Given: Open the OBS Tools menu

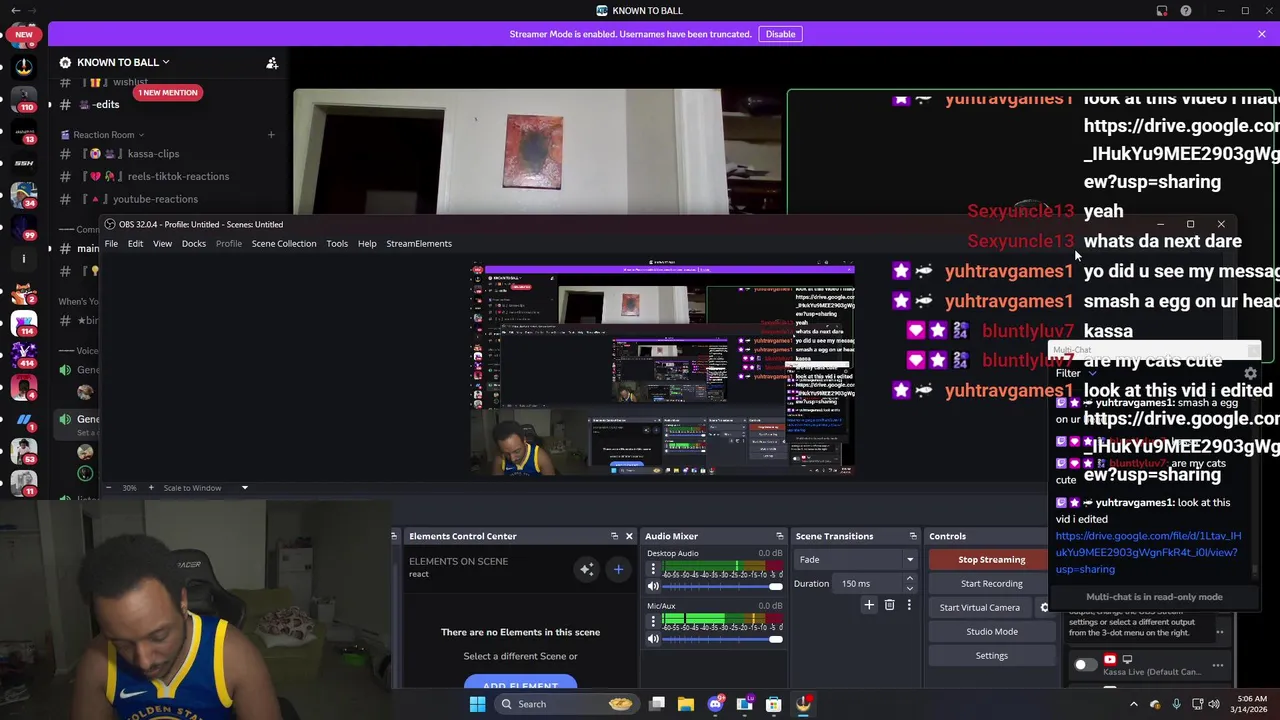Looking at the screenshot, I should point(337,243).
